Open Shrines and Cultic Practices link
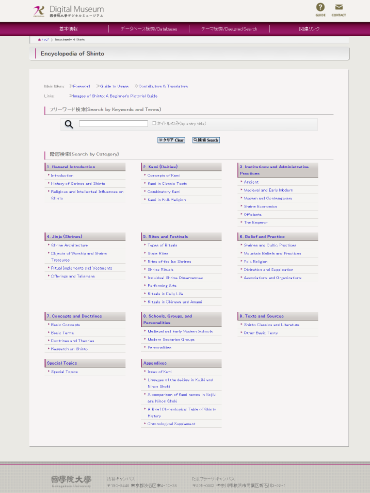Image resolution: width=370 pixels, height=493 pixels. (x=270, y=245)
